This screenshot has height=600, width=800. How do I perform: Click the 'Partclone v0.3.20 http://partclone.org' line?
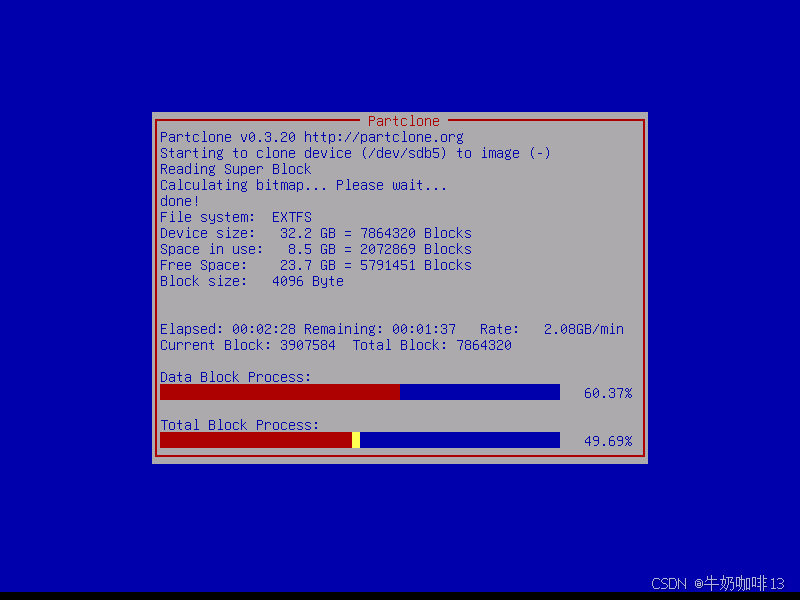coord(312,137)
